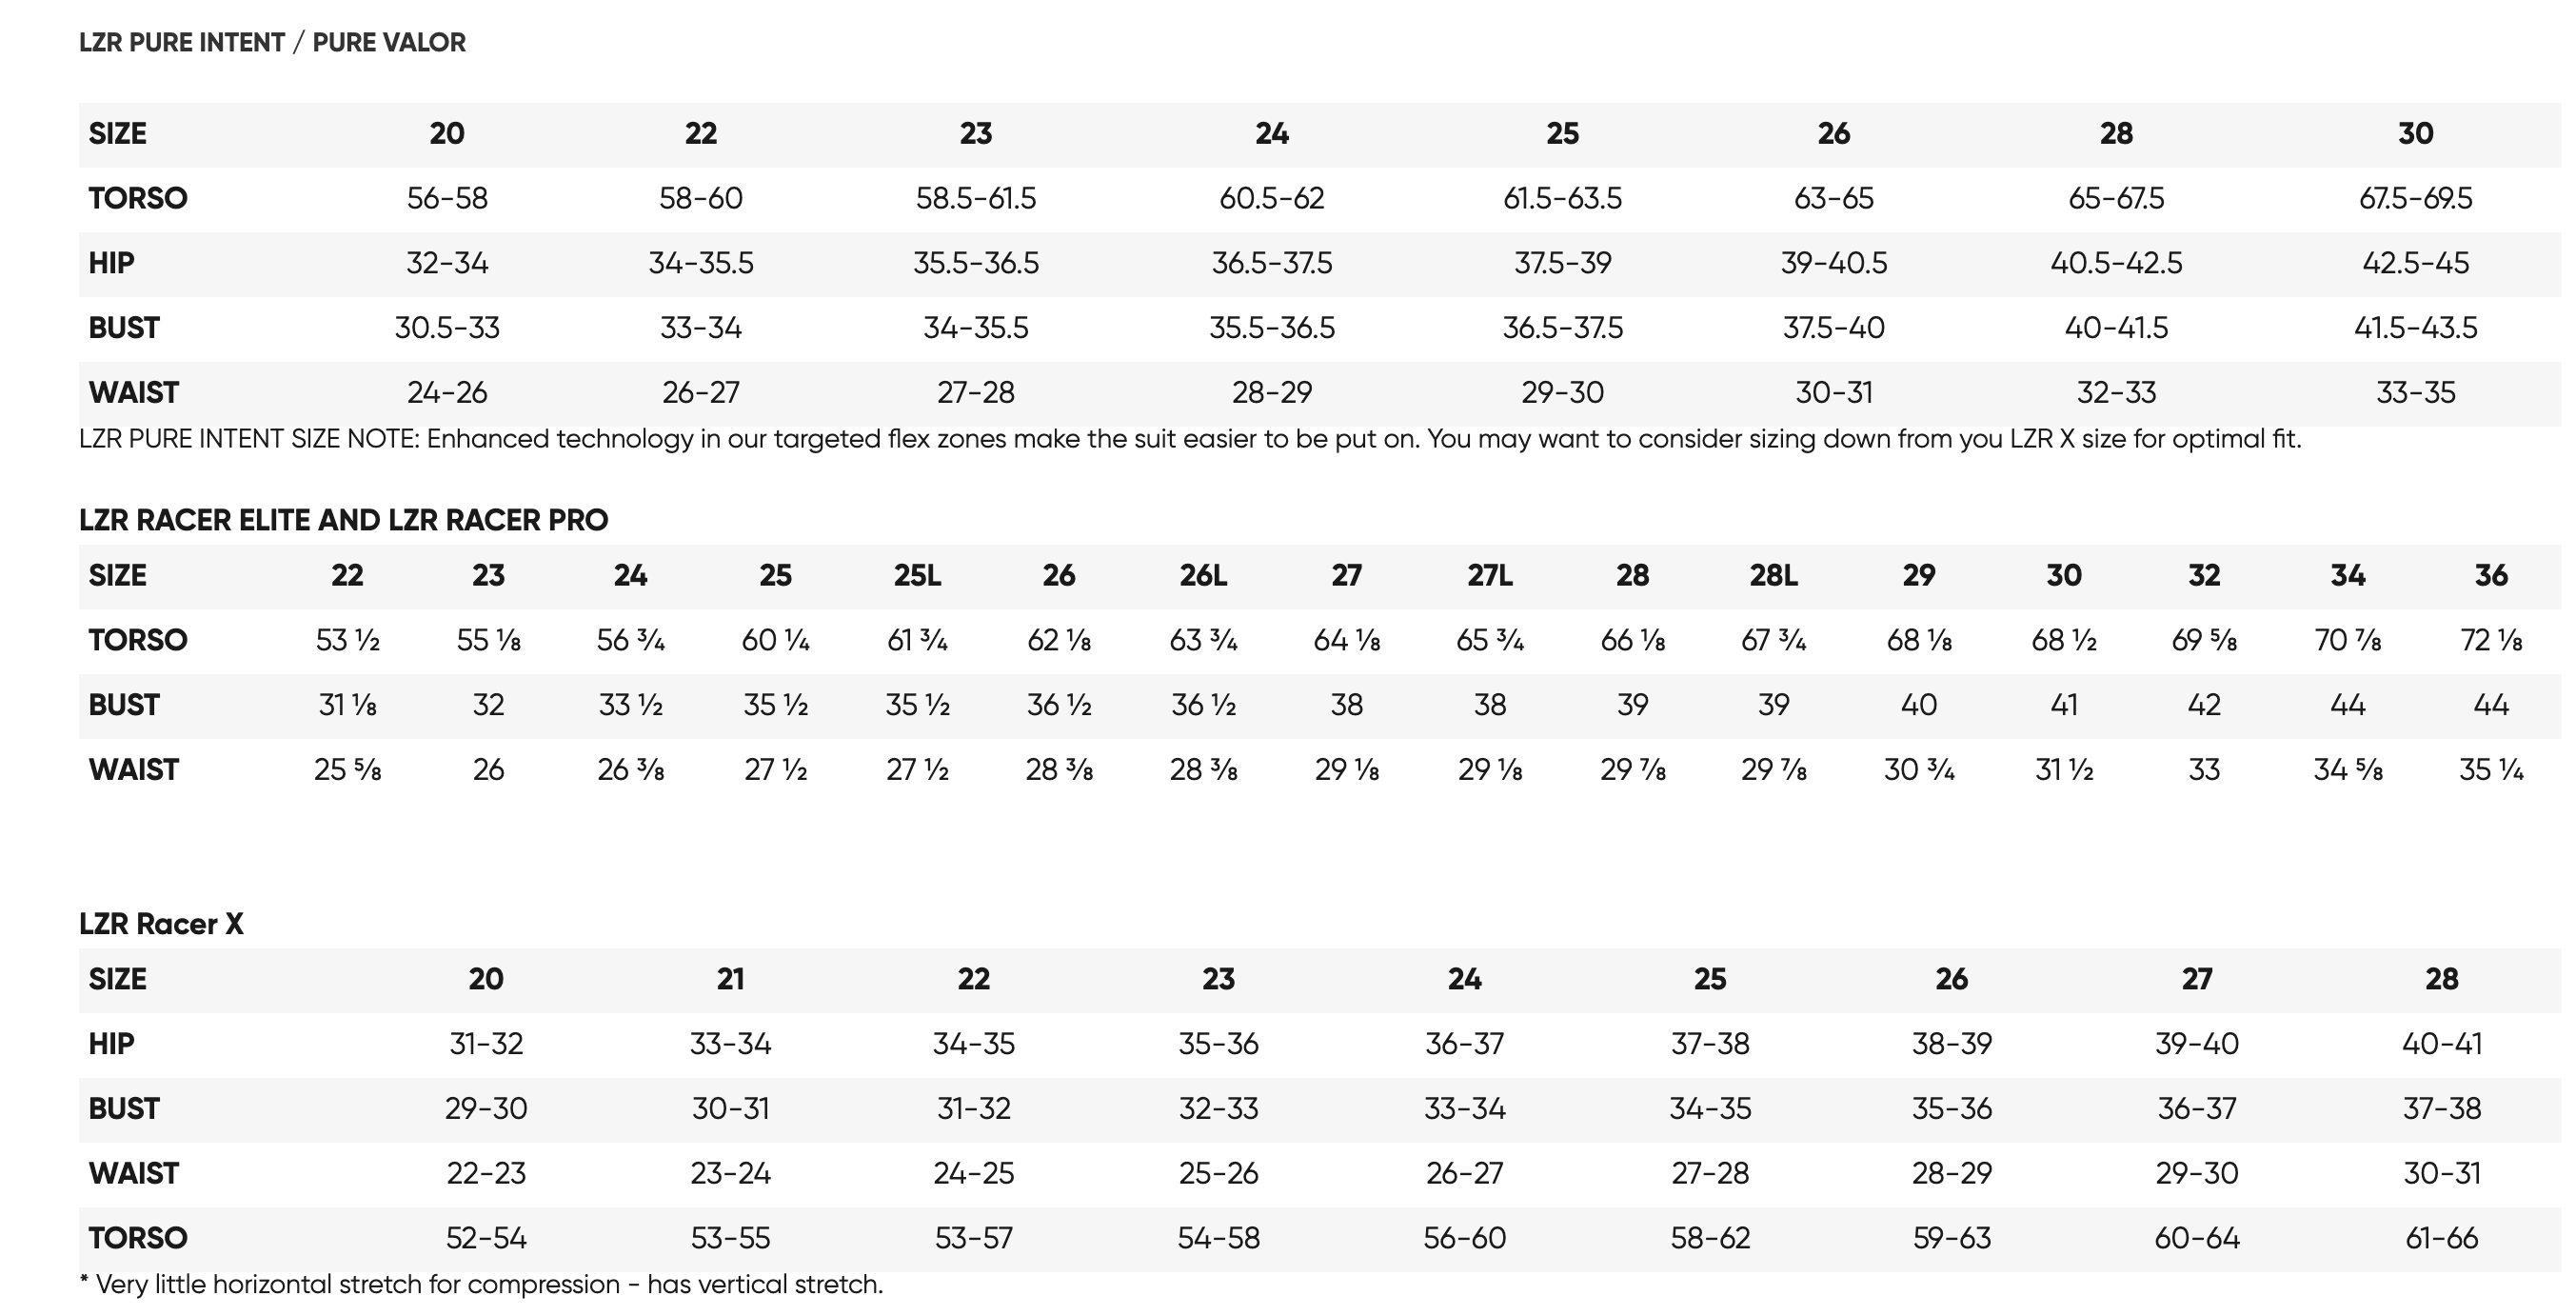Click the torso value 72 ⅛
The image size is (2576, 1316).
click(x=2490, y=640)
